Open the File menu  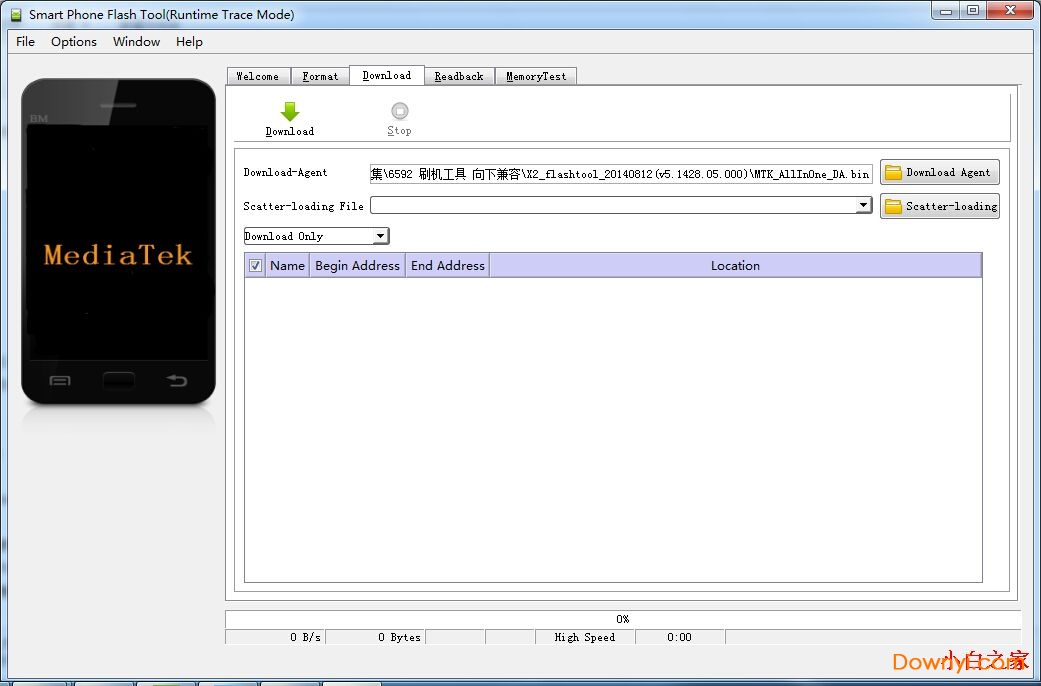tap(25, 42)
